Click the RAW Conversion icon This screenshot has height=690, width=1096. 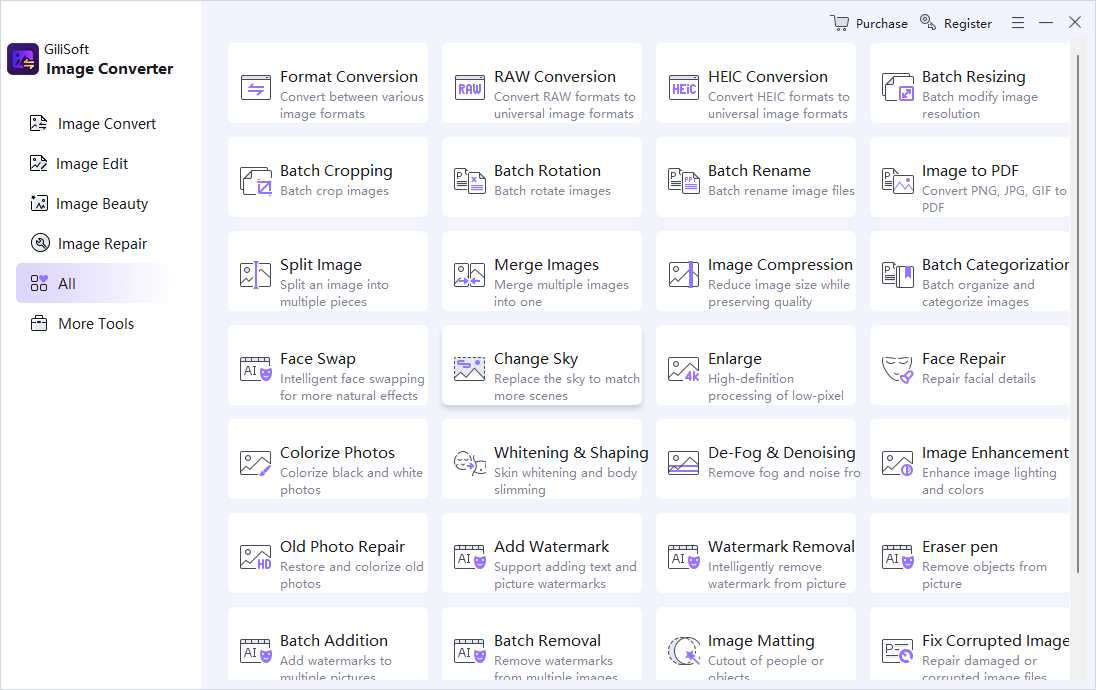coord(470,88)
